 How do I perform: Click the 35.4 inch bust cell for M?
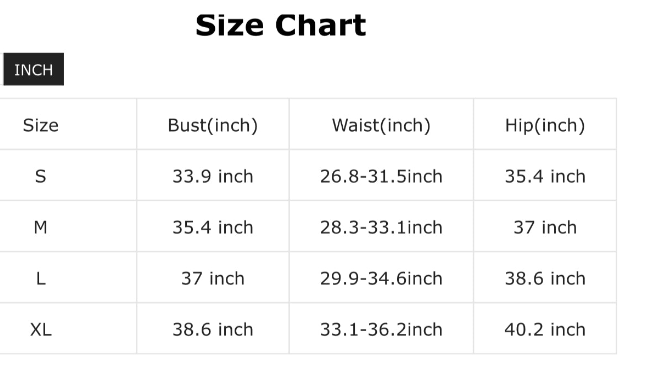click(x=213, y=227)
